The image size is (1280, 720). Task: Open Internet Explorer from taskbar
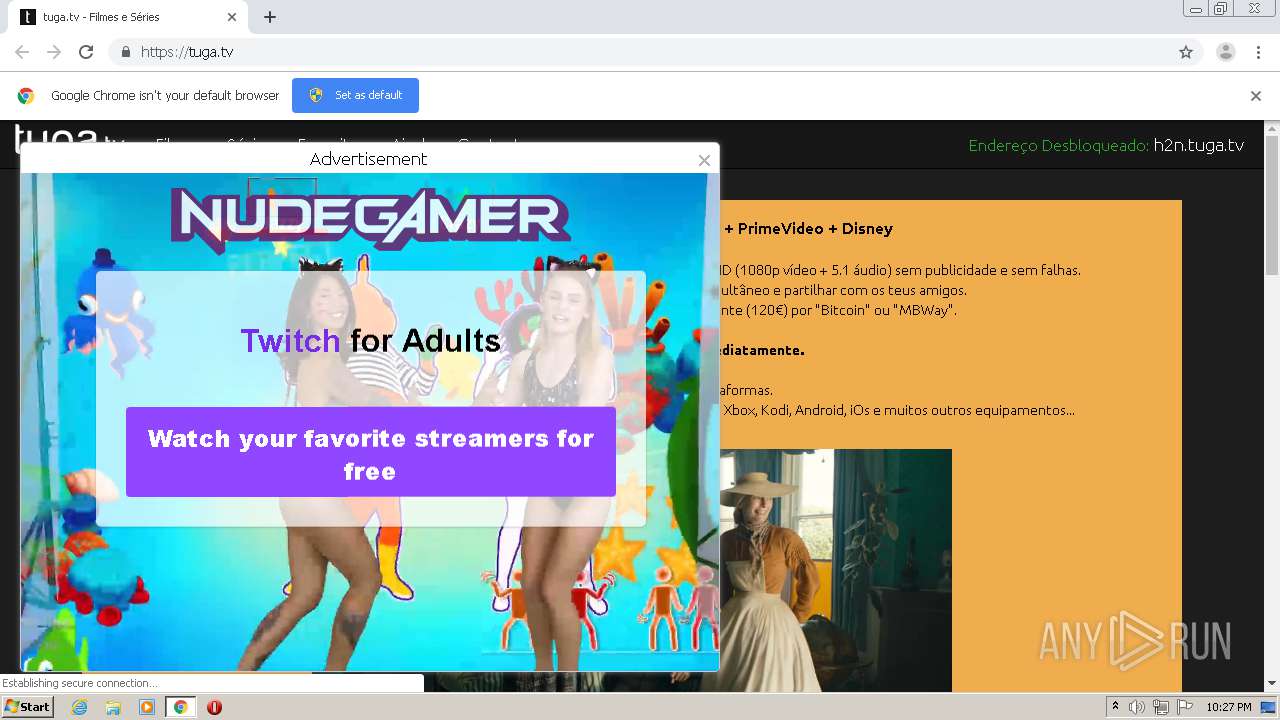tap(80, 707)
